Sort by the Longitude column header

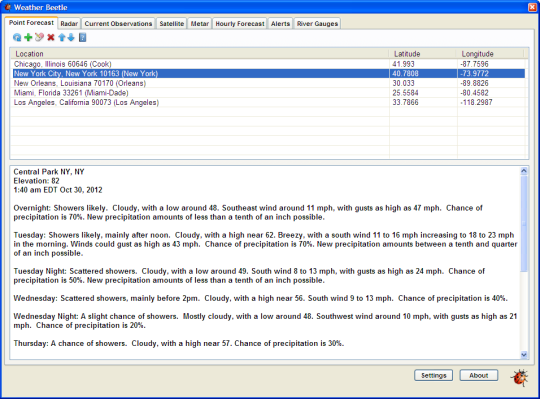pos(491,54)
